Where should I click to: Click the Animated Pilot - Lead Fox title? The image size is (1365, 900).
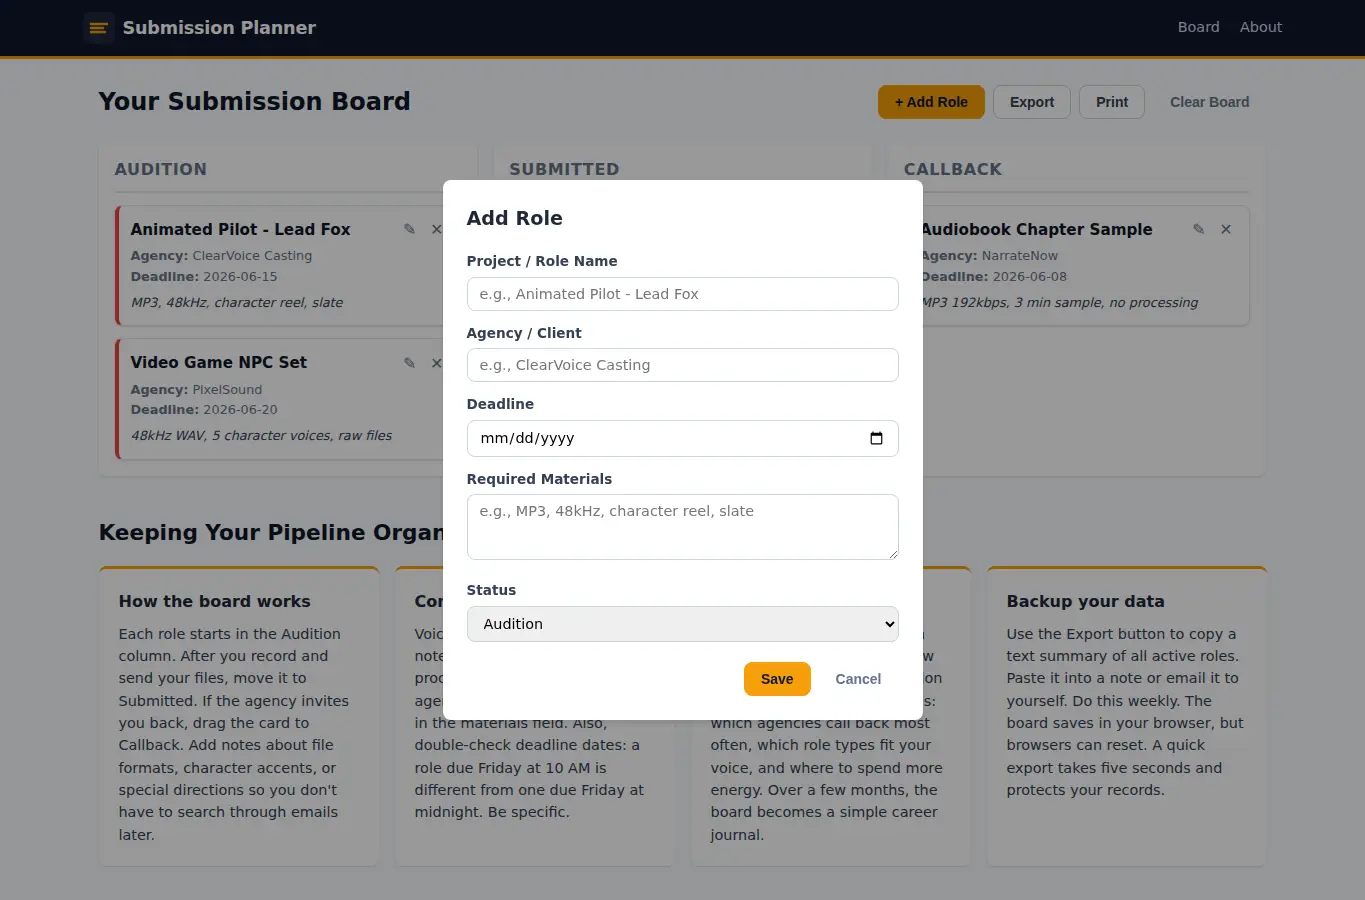(x=240, y=229)
